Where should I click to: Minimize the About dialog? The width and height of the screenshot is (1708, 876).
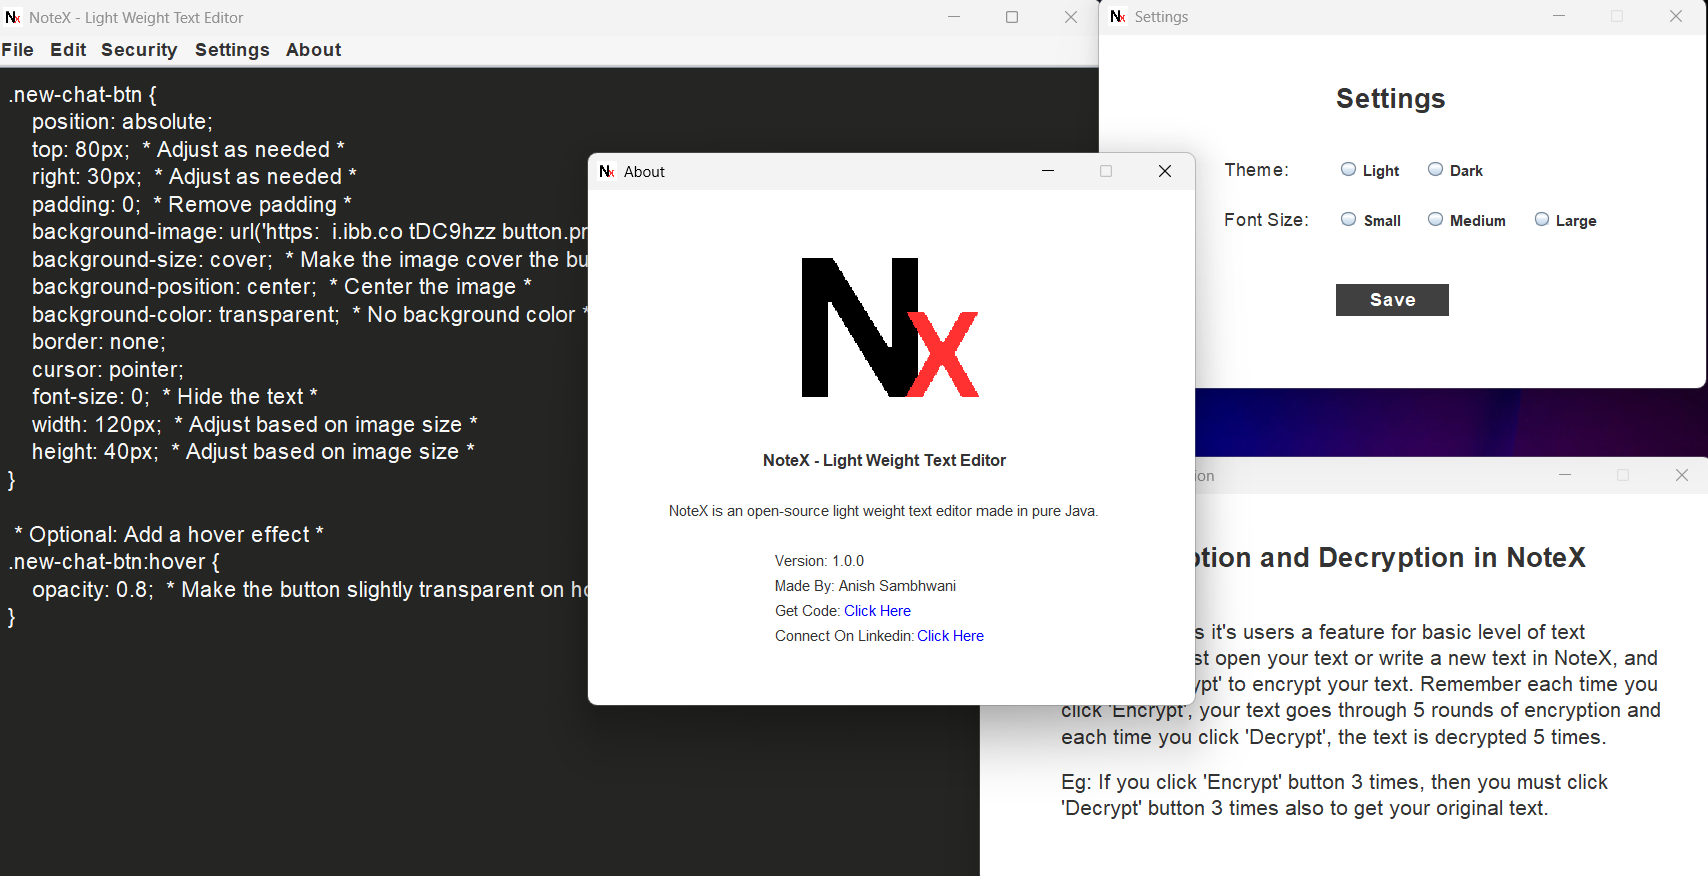click(1048, 171)
